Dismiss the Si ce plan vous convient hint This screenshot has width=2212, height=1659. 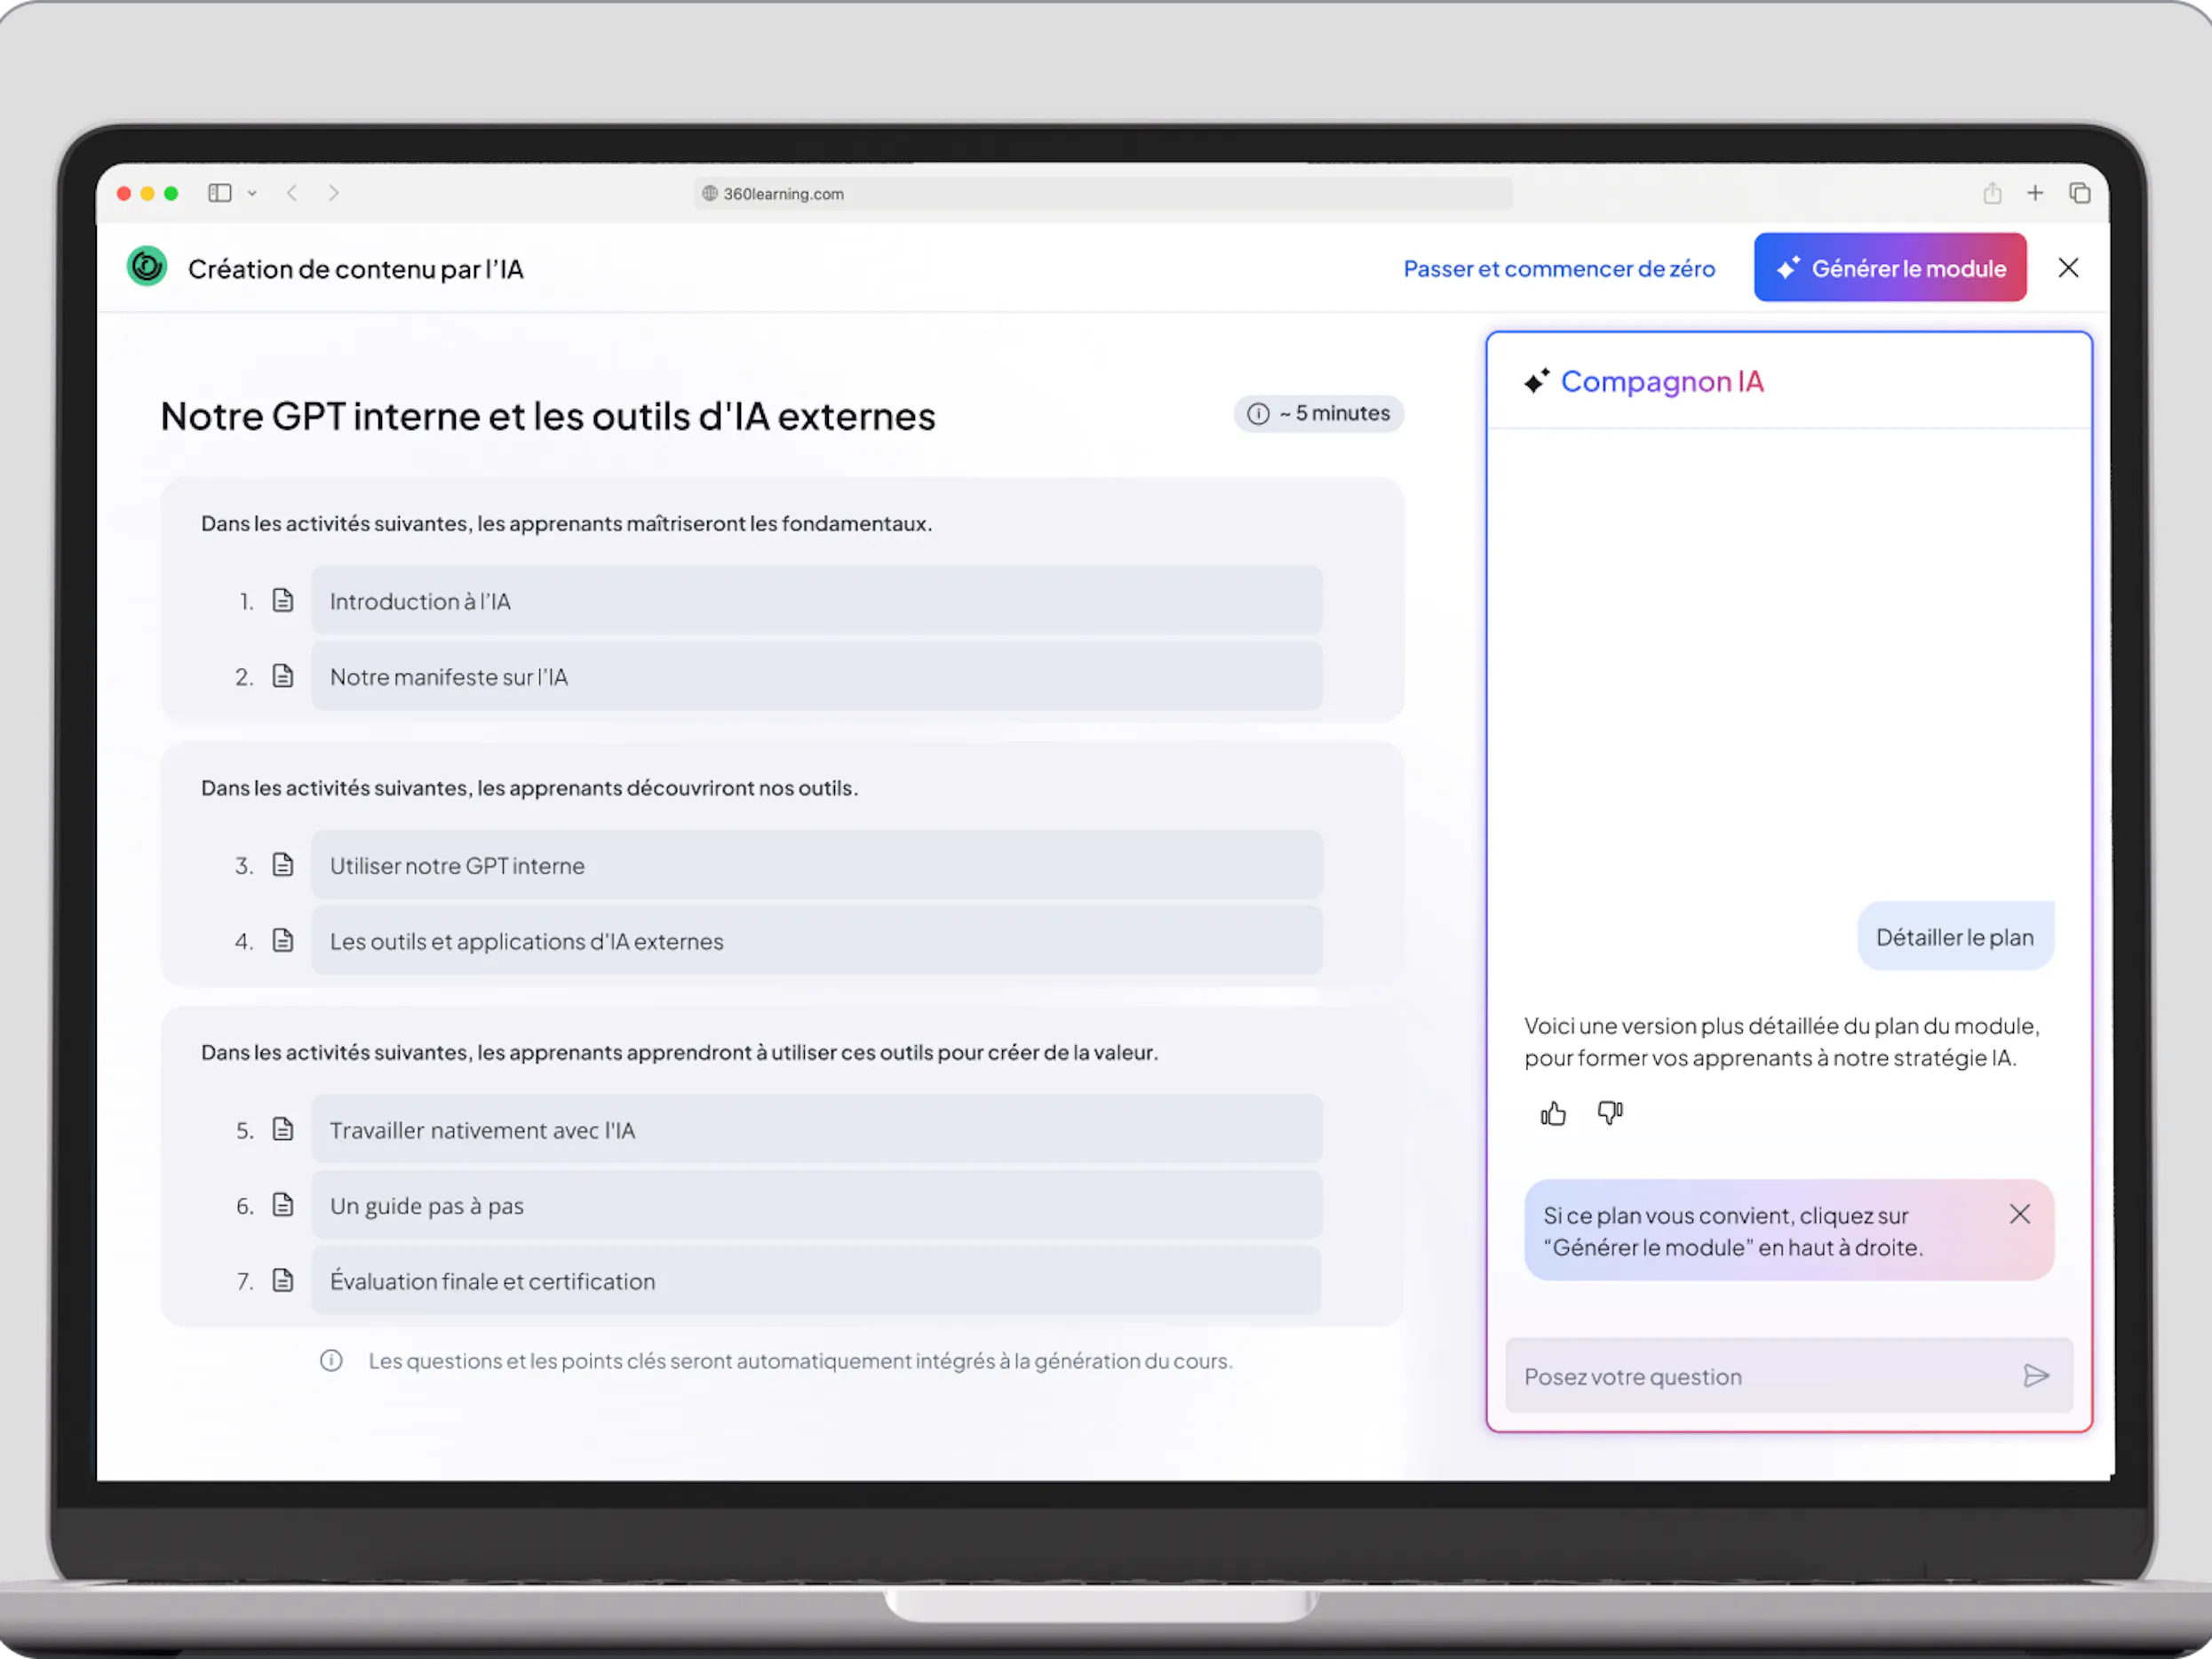[x=2020, y=1214]
